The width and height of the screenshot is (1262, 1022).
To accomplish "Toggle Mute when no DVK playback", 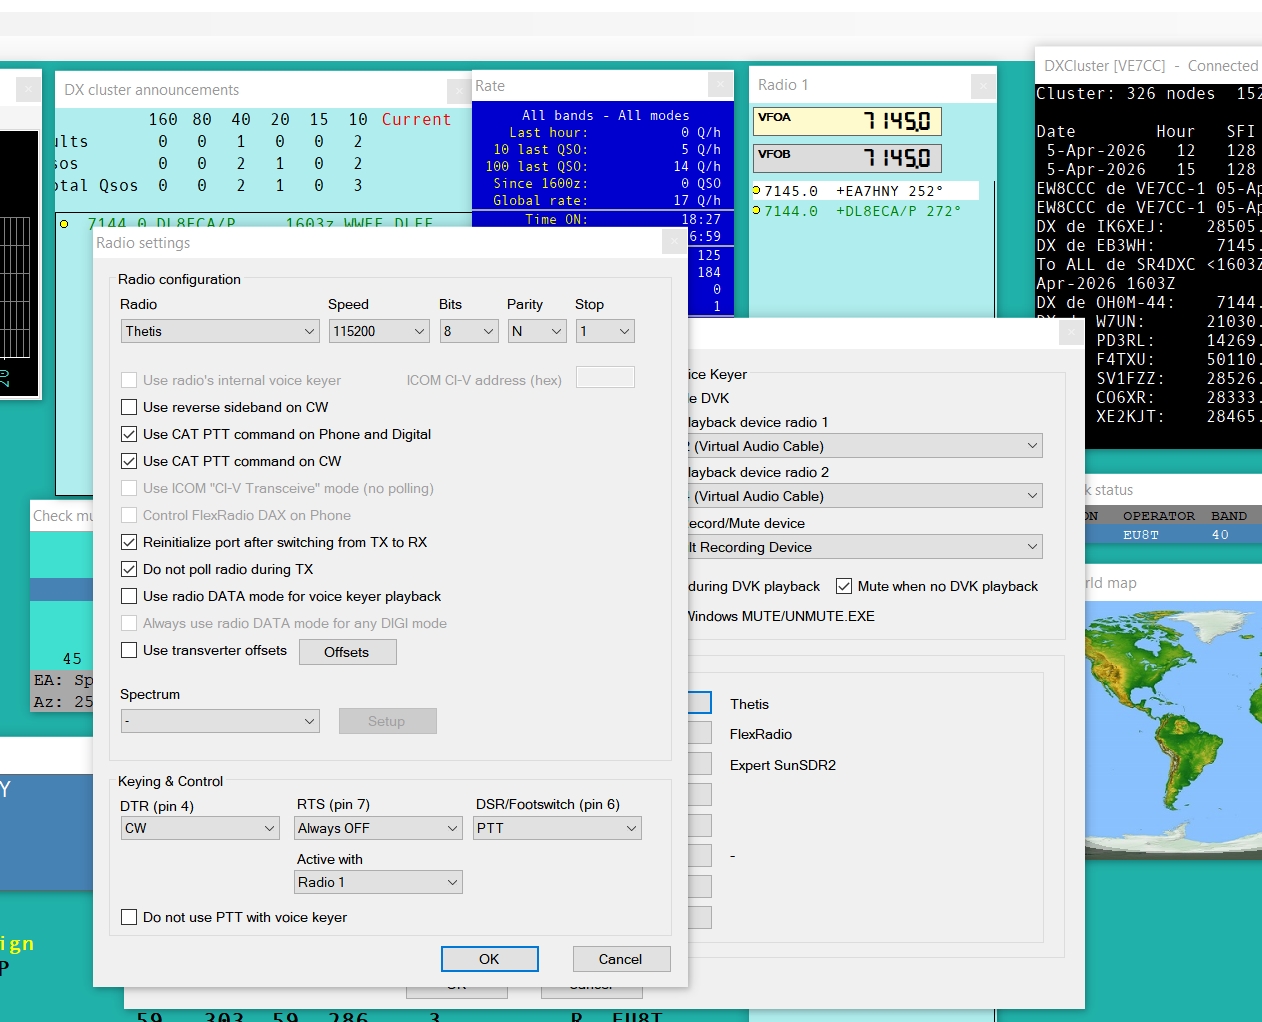I will (844, 586).
